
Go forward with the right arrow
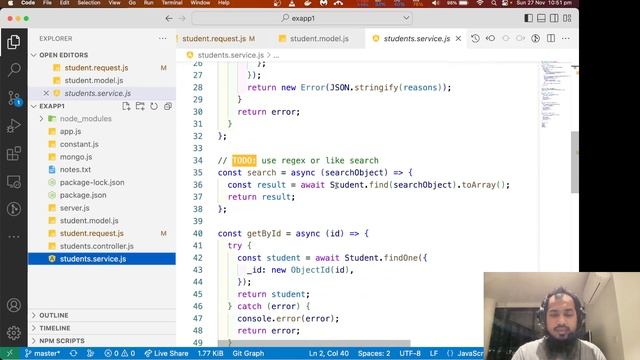182,18
